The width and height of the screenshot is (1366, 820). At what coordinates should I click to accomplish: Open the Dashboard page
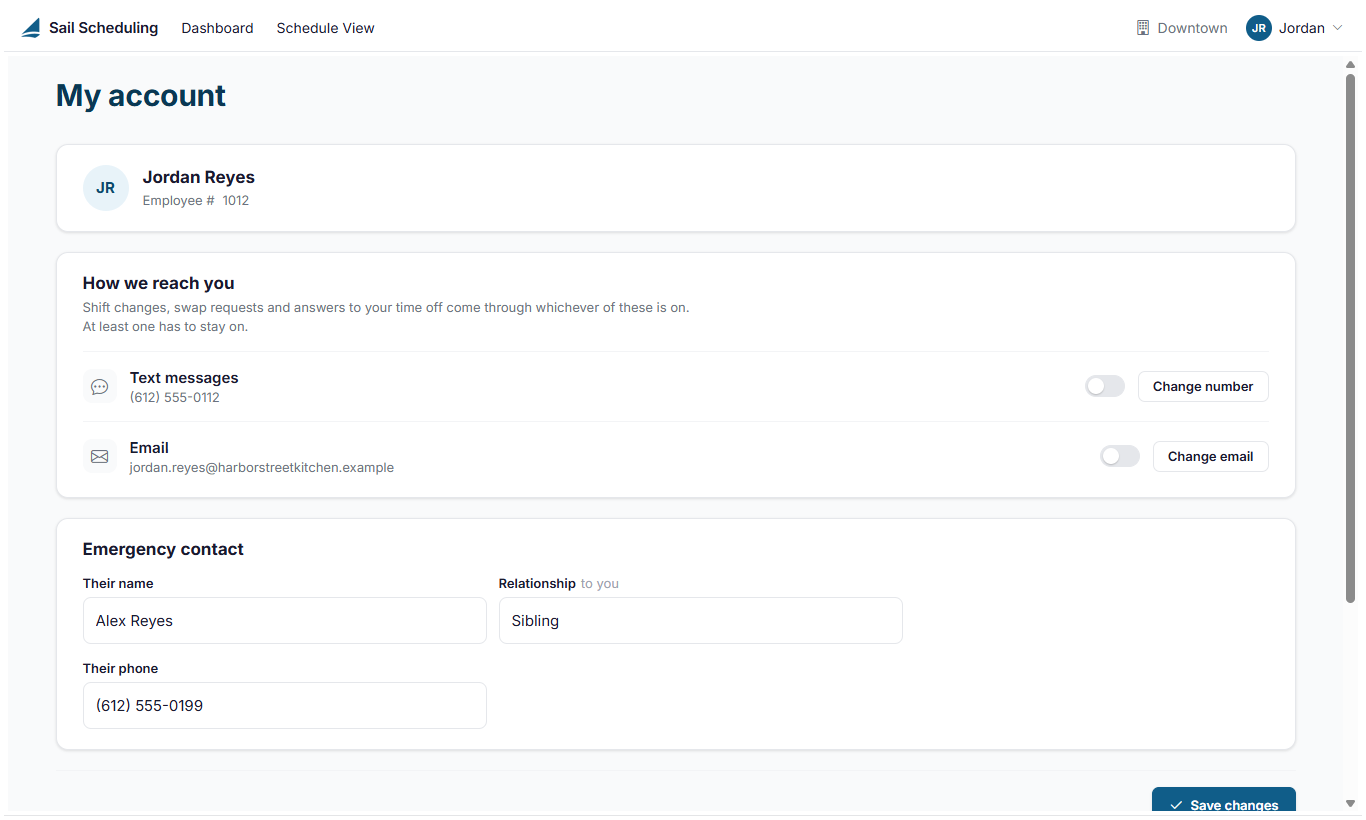(x=217, y=28)
